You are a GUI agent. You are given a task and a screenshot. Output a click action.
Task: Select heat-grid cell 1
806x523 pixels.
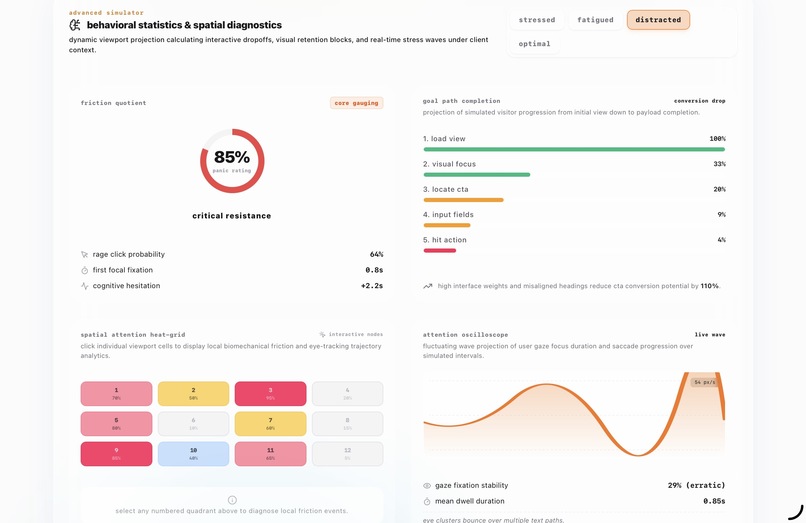pos(116,393)
